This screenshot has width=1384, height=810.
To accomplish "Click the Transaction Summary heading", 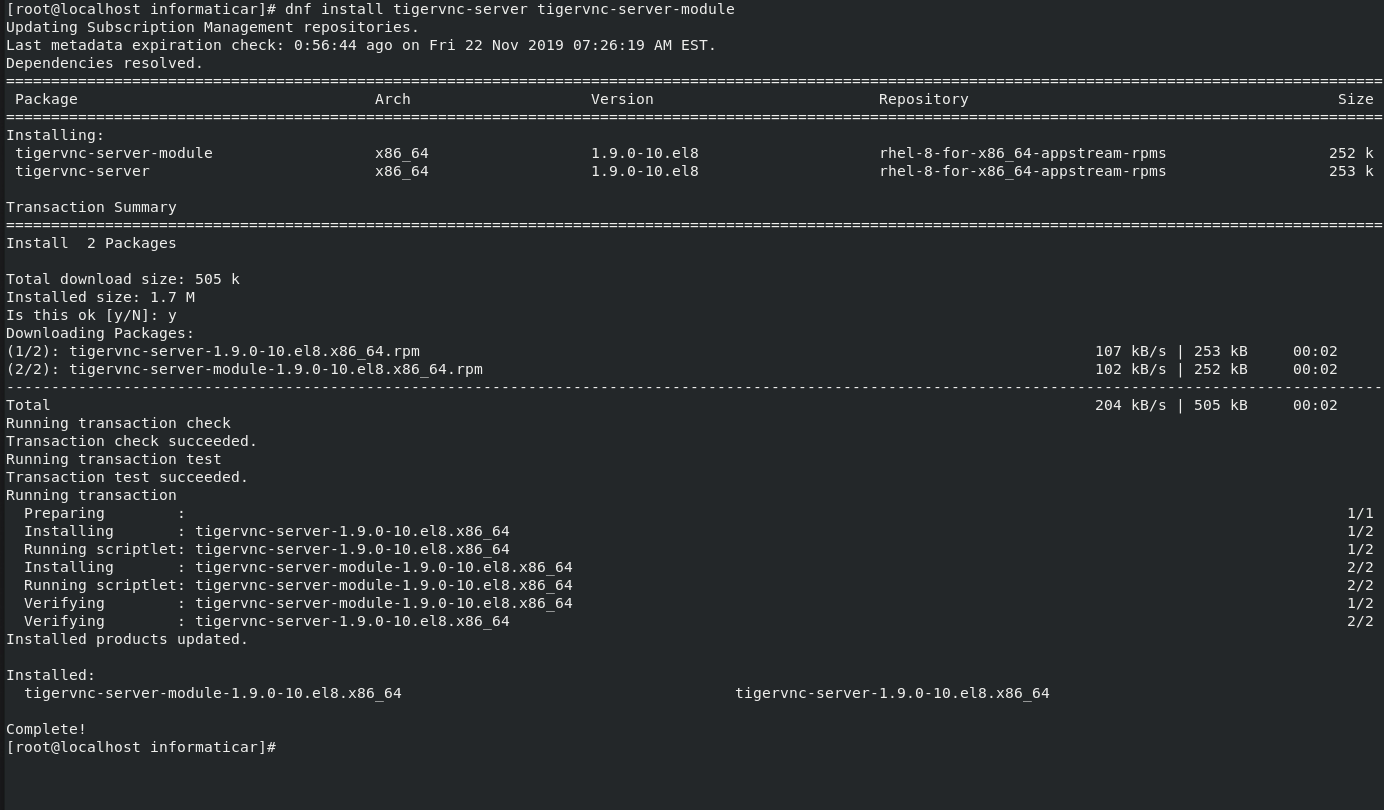I will 91,207.
